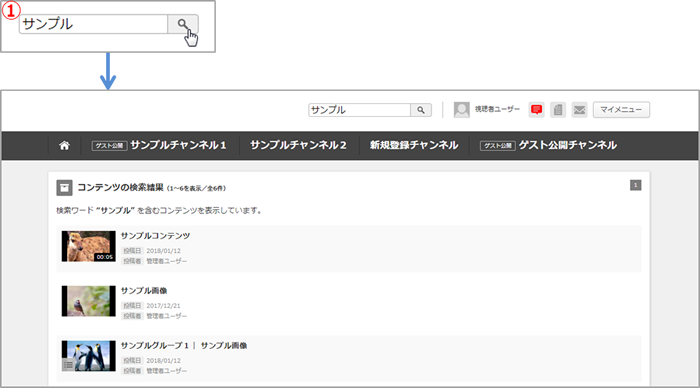Open the 視聴者ユーザー avatar icon
This screenshot has height=388, width=700.
pyautogui.click(x=462, y=109)
